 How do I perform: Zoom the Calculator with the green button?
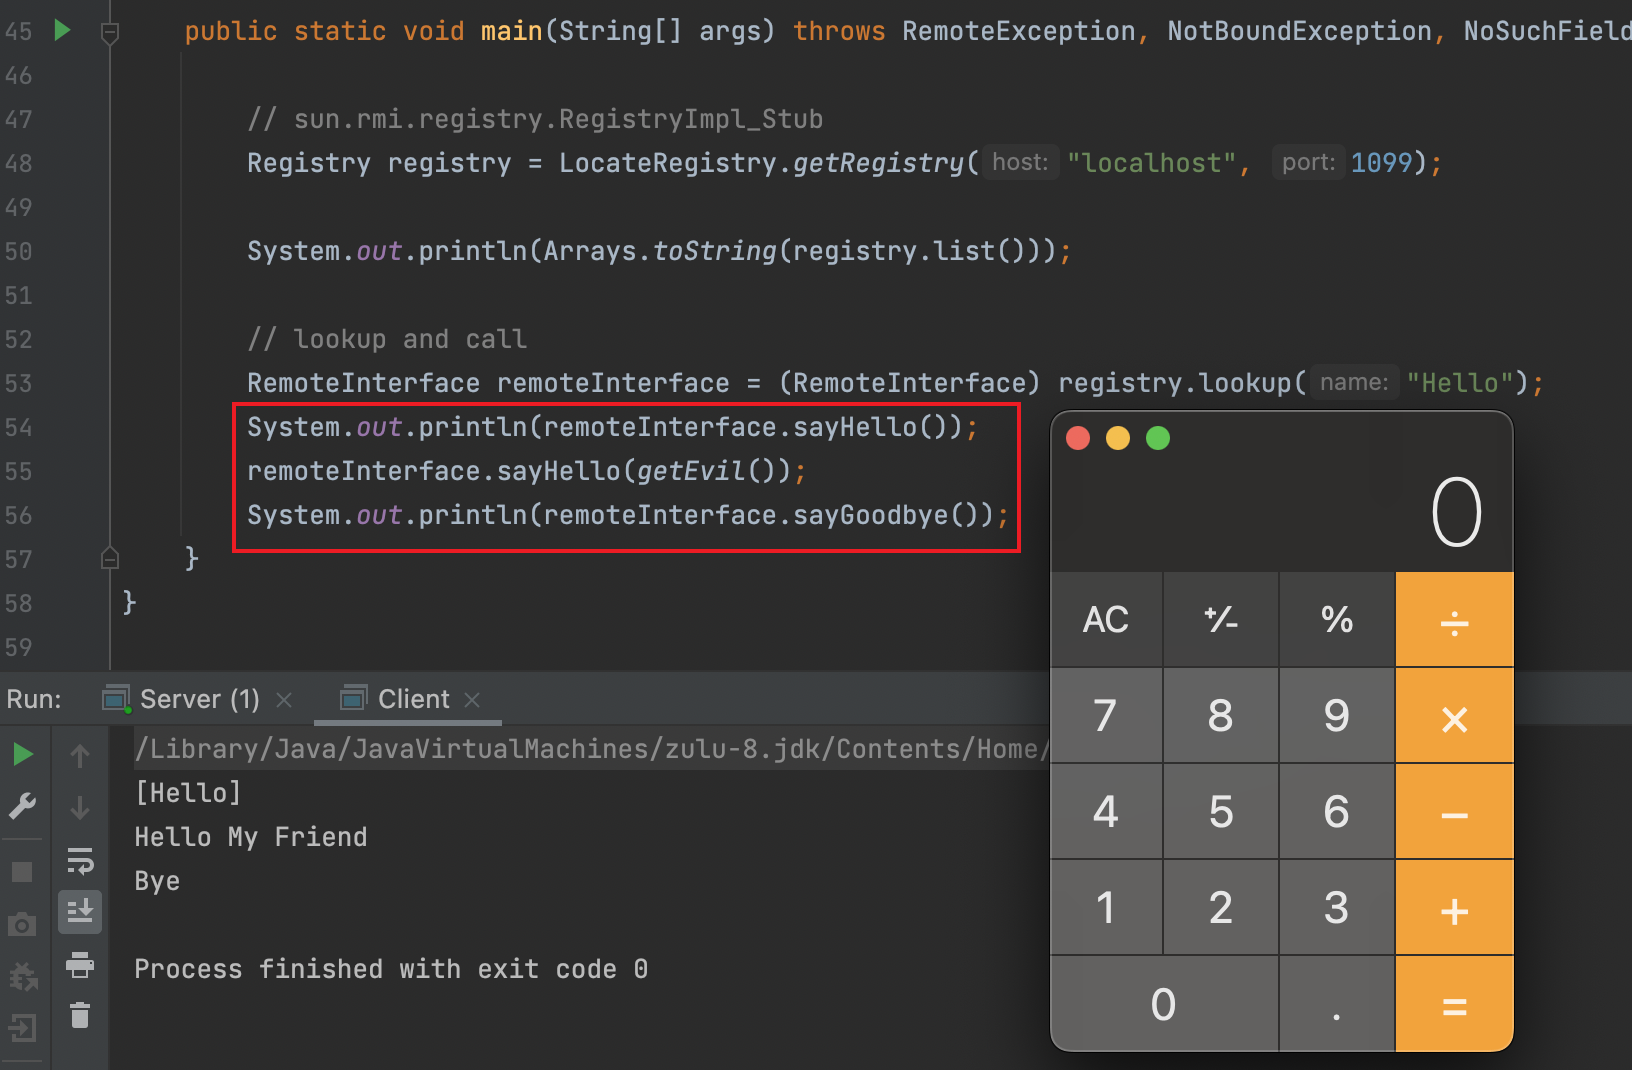[1158, 438]
